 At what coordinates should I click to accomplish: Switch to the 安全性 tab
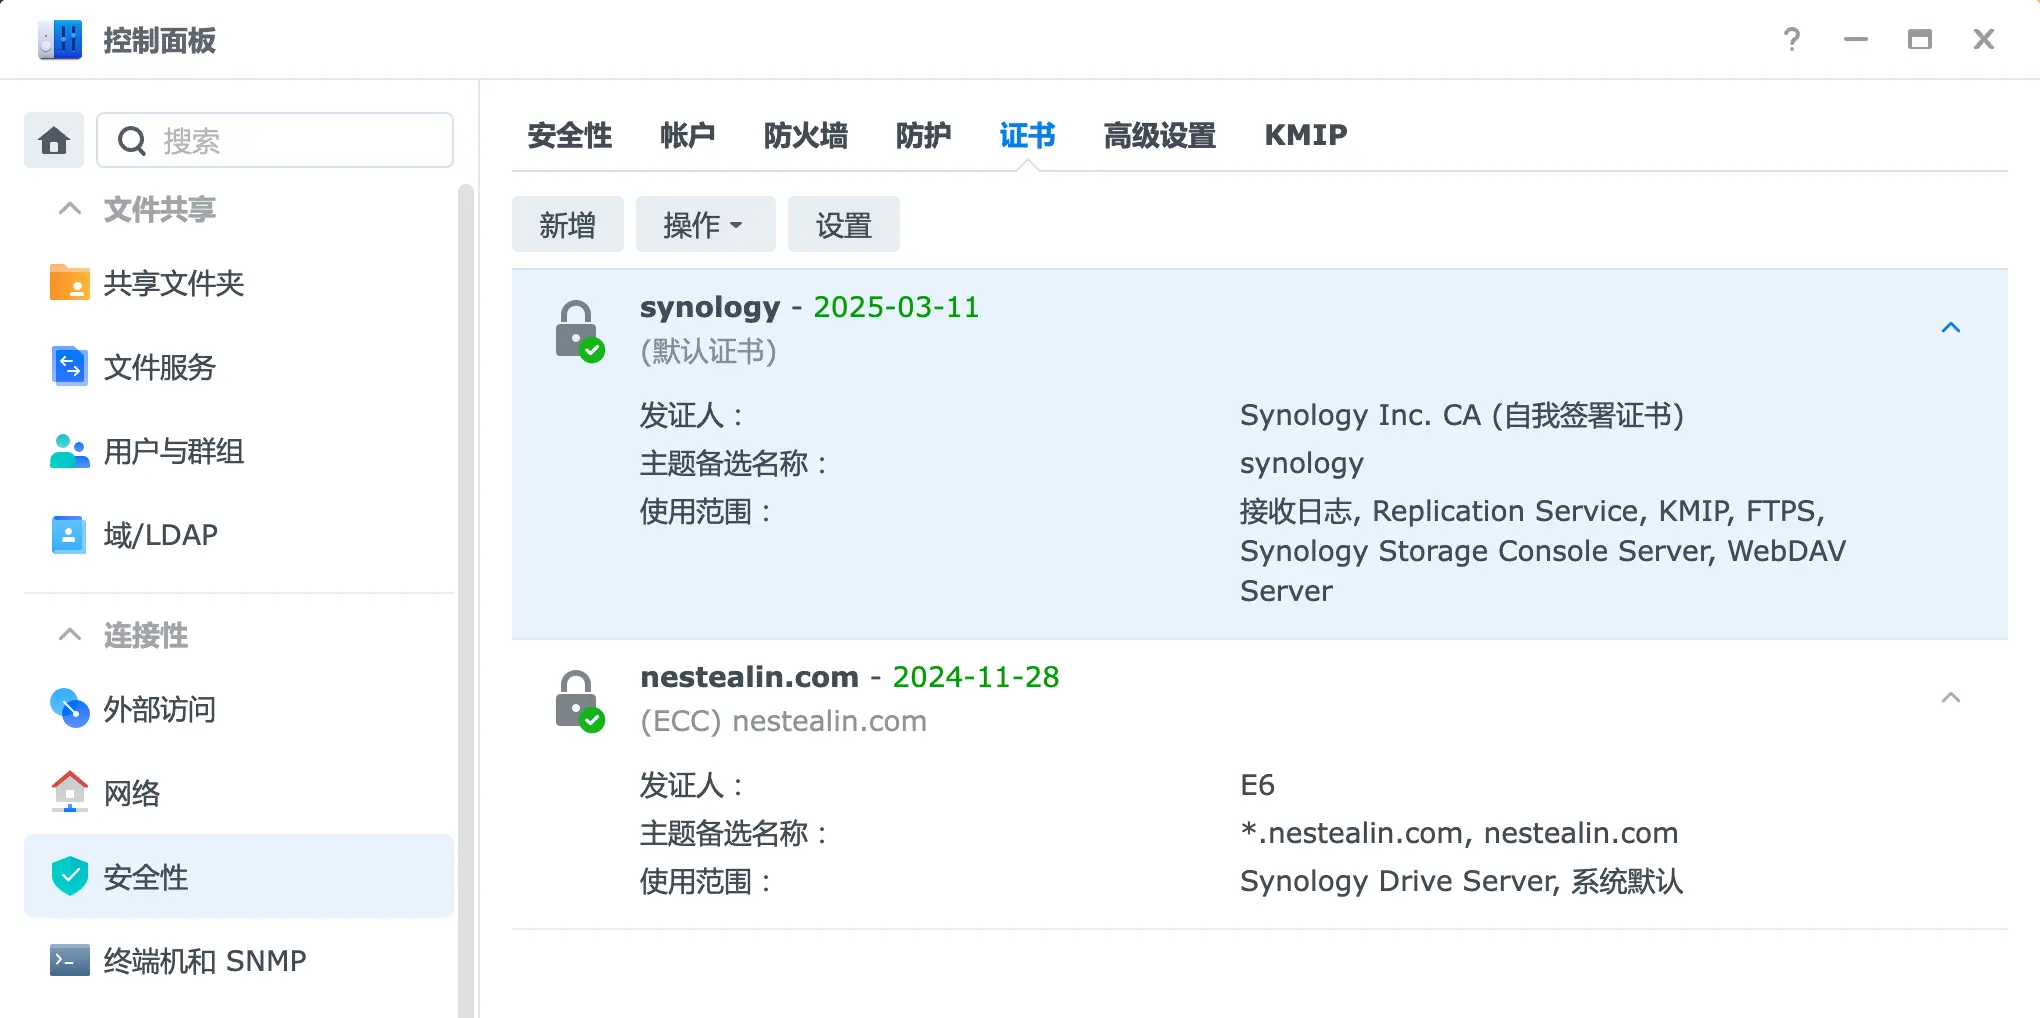coord(570,135)
